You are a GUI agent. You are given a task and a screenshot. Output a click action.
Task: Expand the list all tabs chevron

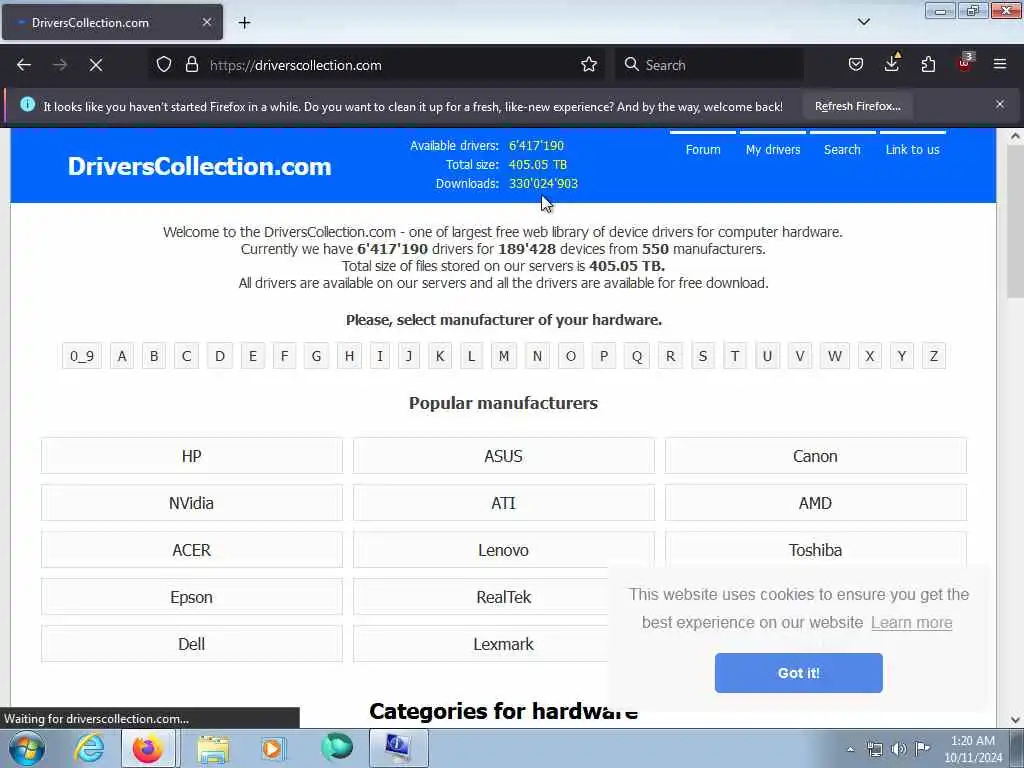(x=863, y=22)
